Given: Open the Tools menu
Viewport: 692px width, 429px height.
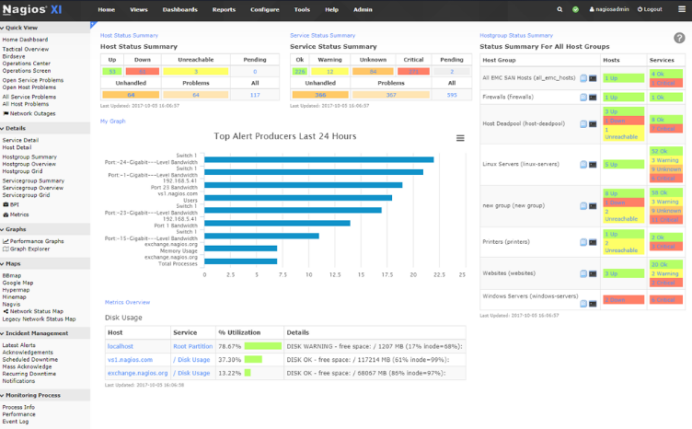Looking at the screenshot, I should (302, 9).
